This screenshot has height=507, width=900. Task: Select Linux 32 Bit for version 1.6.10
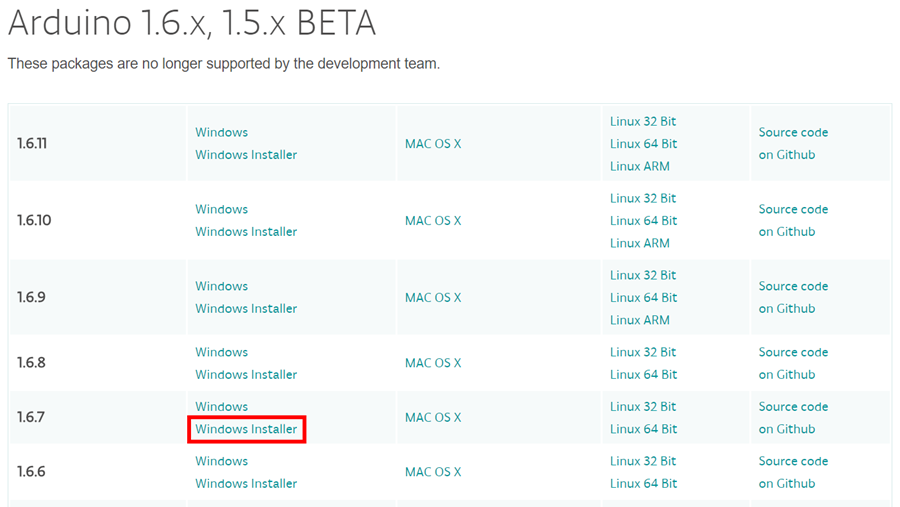click(x=643, y=198)
